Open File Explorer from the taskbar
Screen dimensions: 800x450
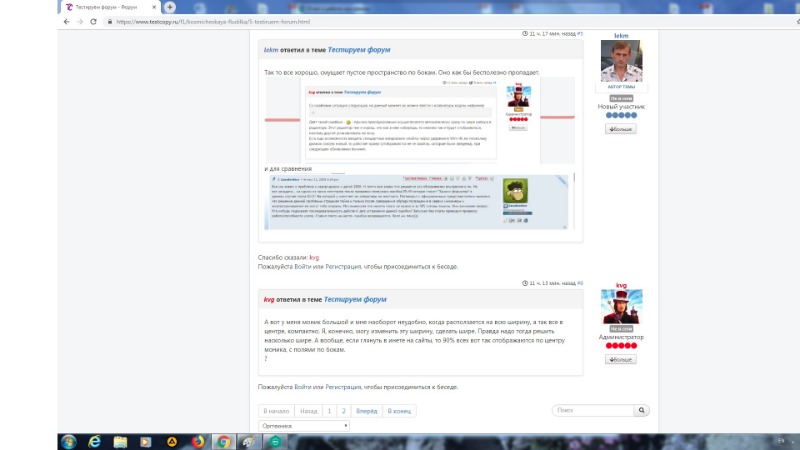tap(120, 440)
